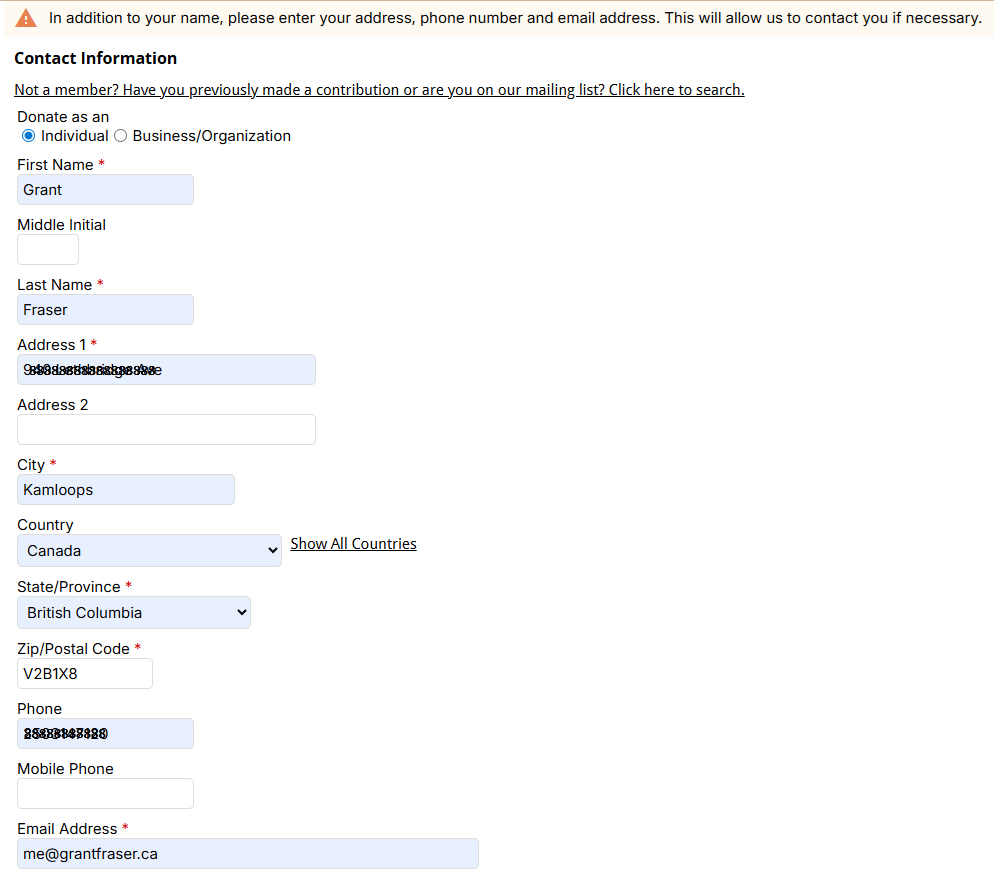Select the Business/Organization radio button
Viewport: 994px width, 881px height.
[120, 136]
